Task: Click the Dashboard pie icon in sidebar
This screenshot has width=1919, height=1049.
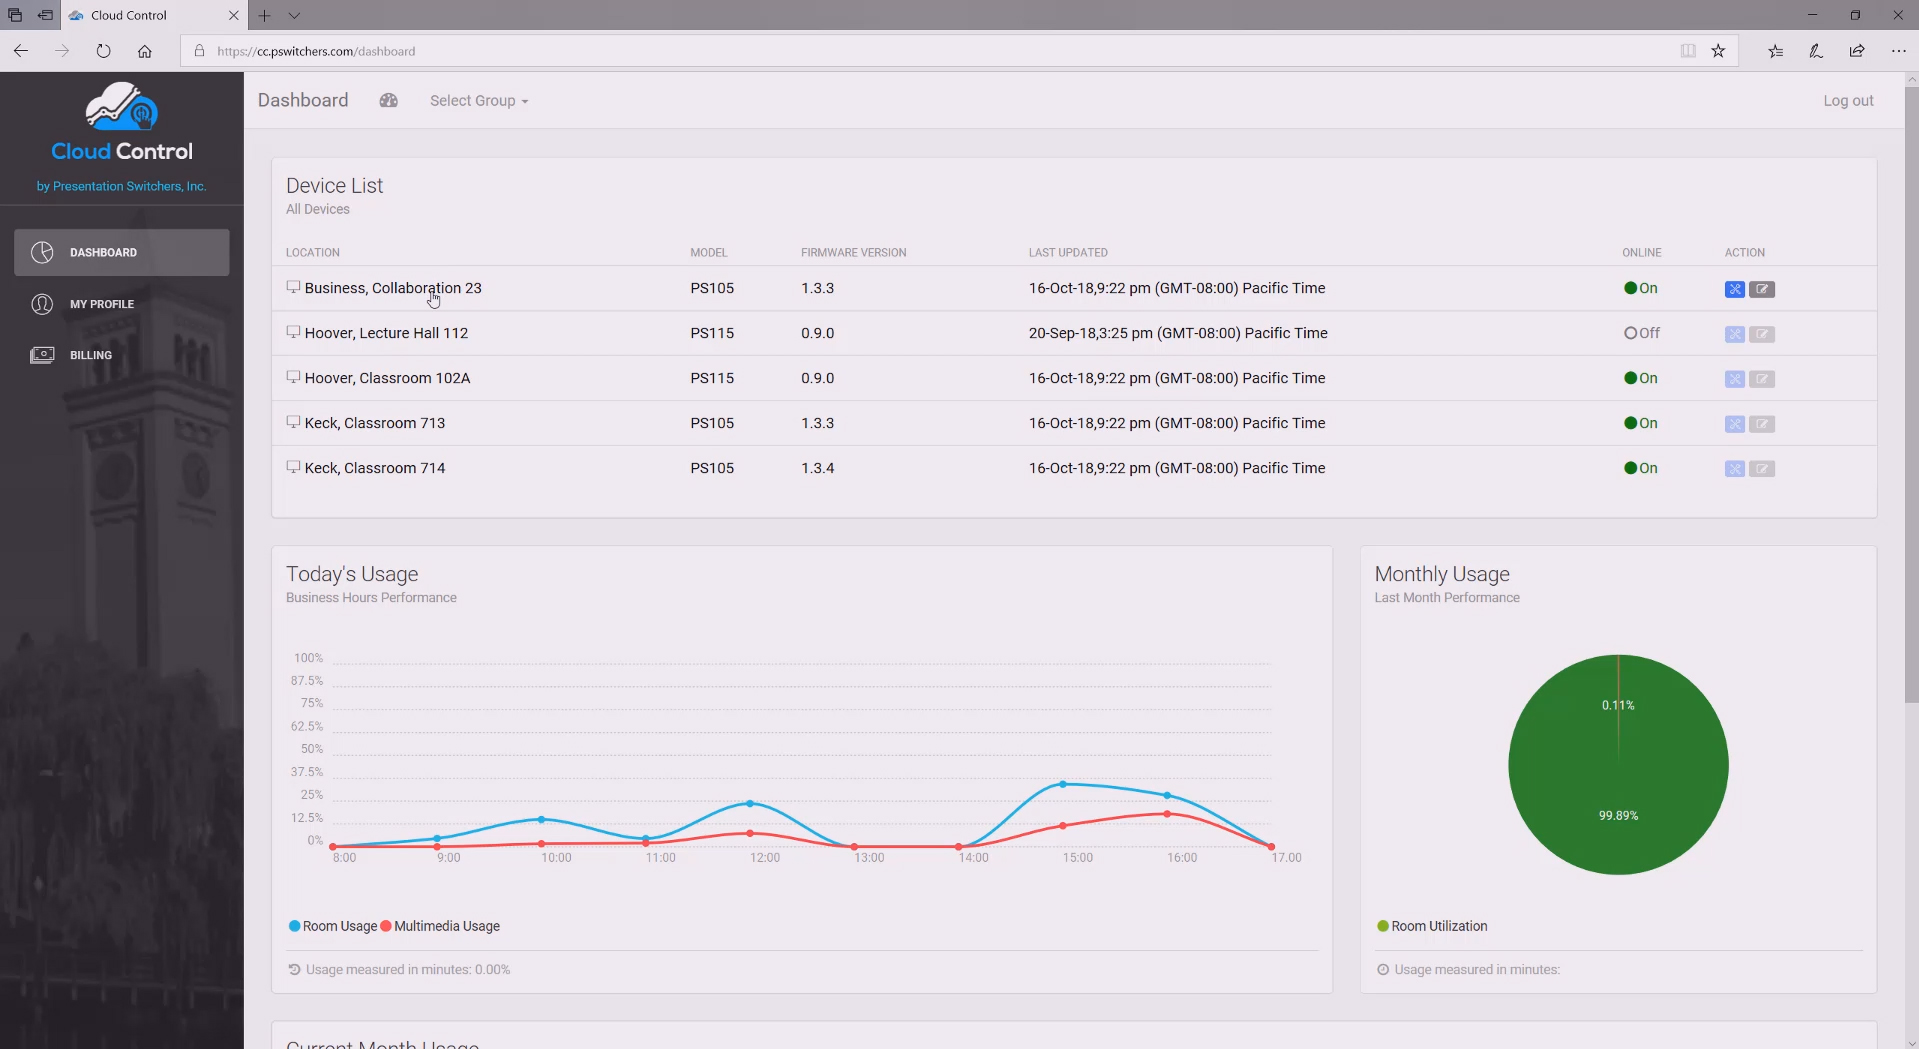Action: (x=42, y=252)
